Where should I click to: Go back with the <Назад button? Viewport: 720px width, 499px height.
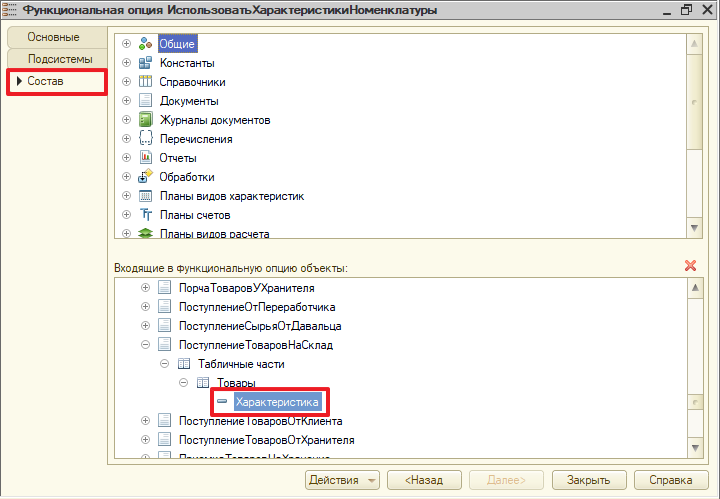coord(424,480)
